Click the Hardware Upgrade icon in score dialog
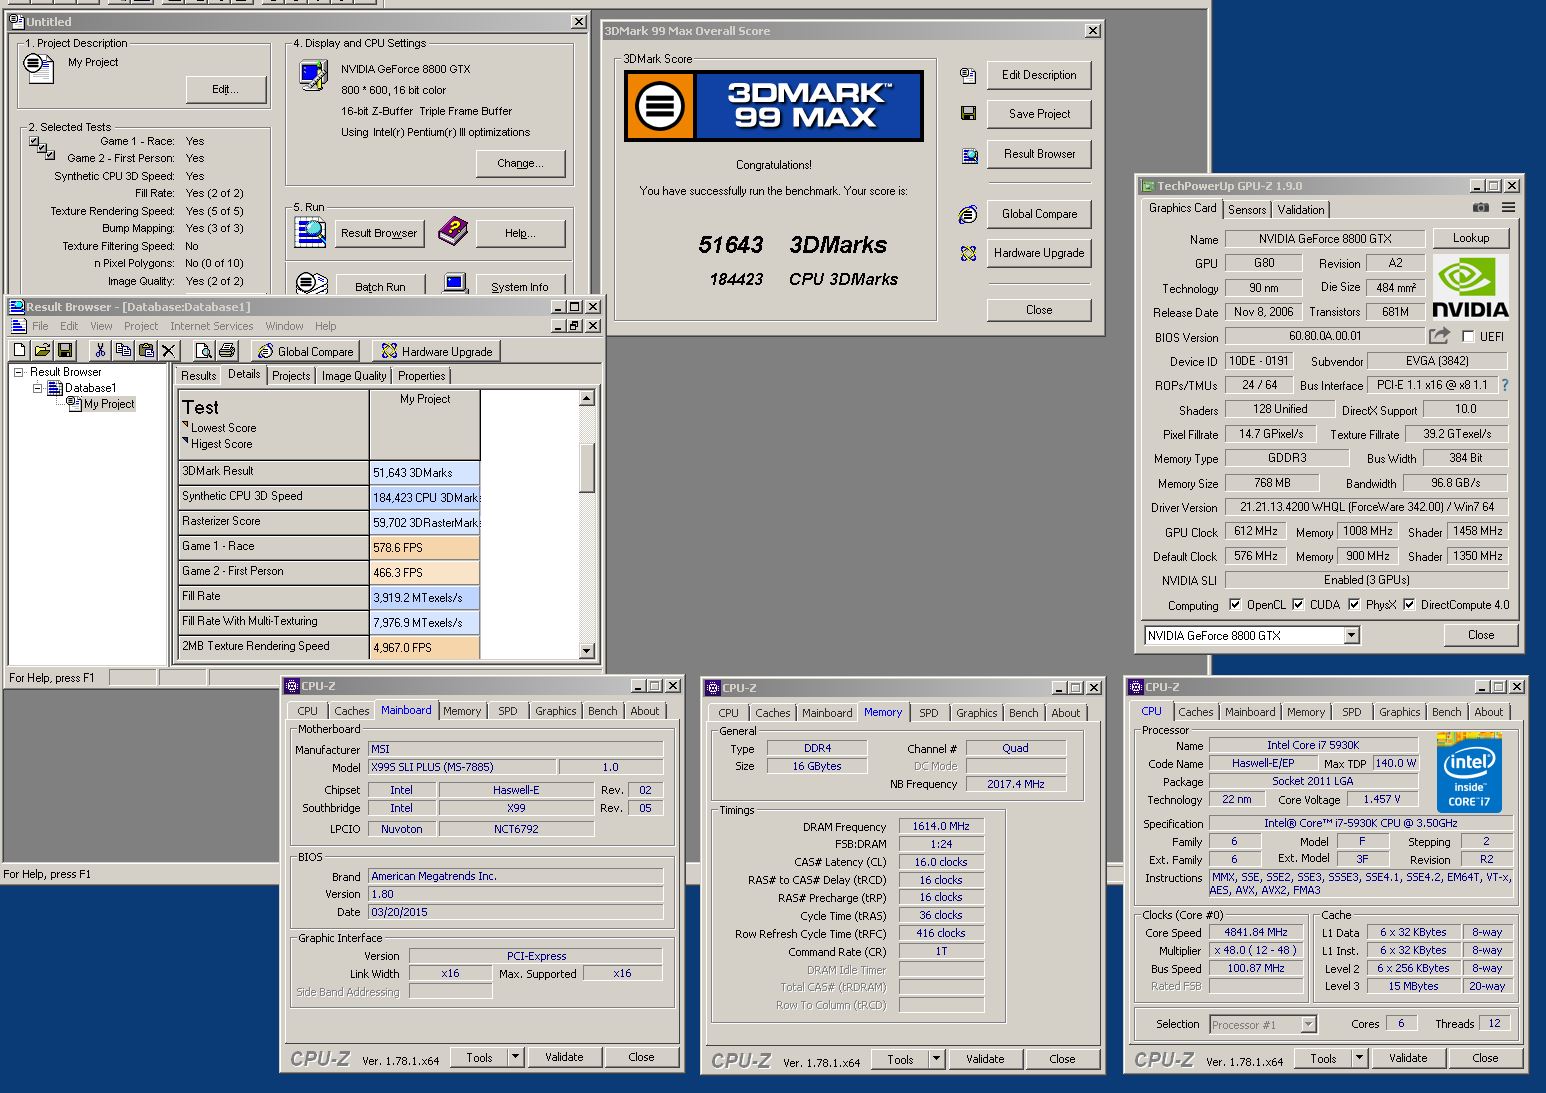The height and width of the screenshot is (1093, 1546). [x=968, y=253]
